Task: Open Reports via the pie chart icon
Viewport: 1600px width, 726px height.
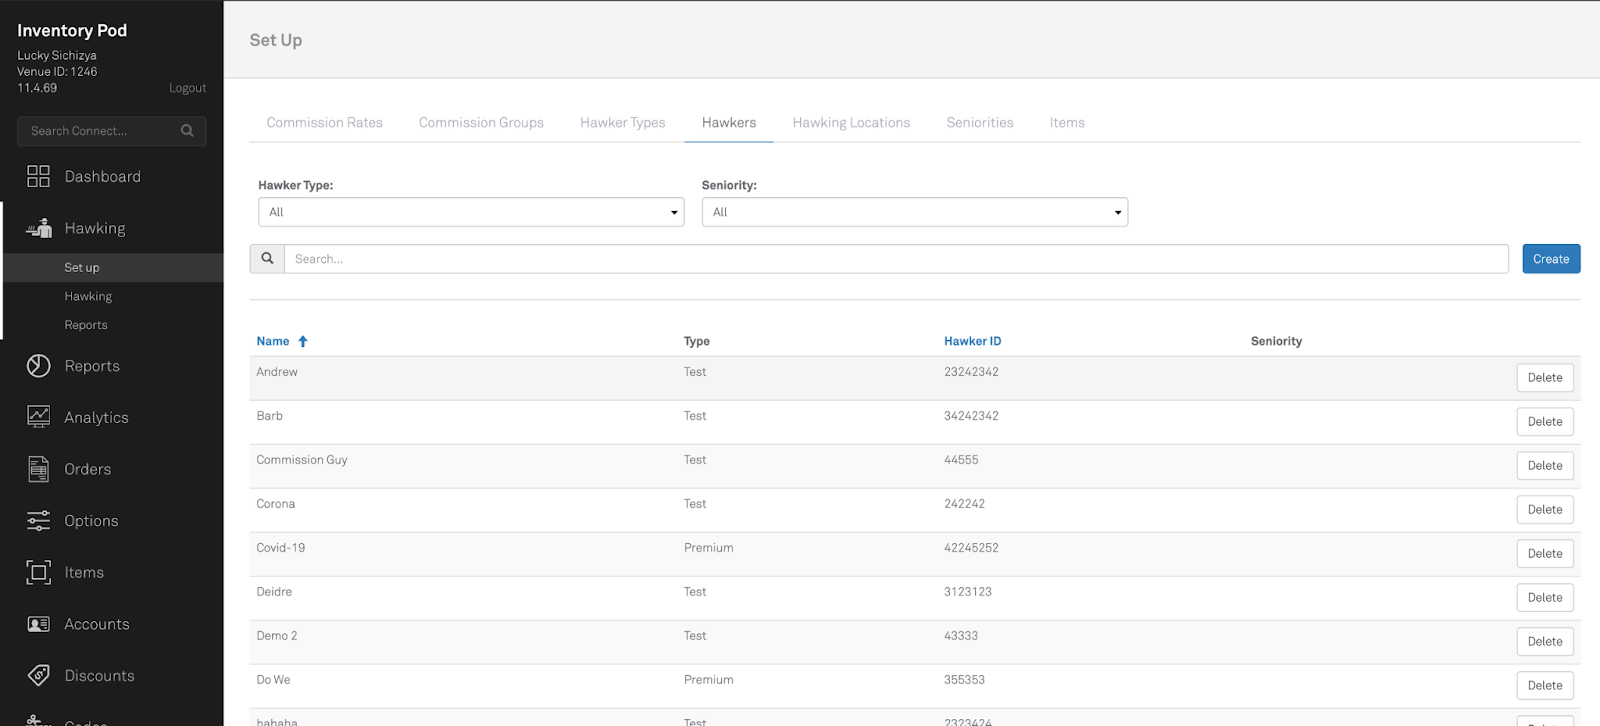Action: pyautogui.click(x=38, y=366)
